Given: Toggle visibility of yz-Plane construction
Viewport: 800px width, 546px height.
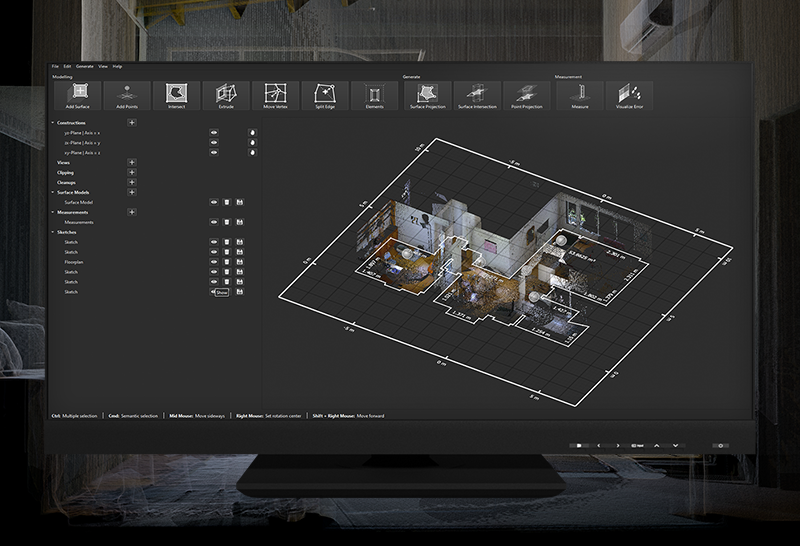Looking at the screenshot, I should tap(214, 132).
